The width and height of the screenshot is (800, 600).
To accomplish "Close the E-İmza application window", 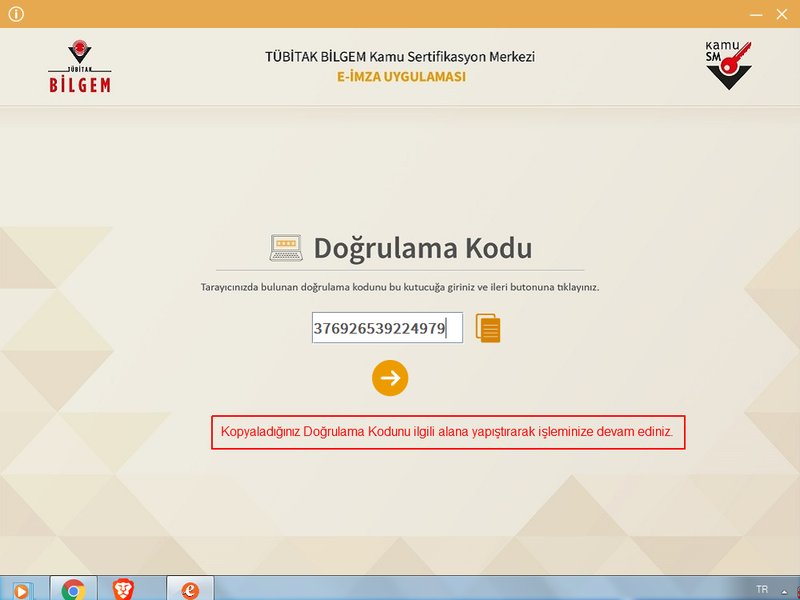I will (x=783, y=14).
